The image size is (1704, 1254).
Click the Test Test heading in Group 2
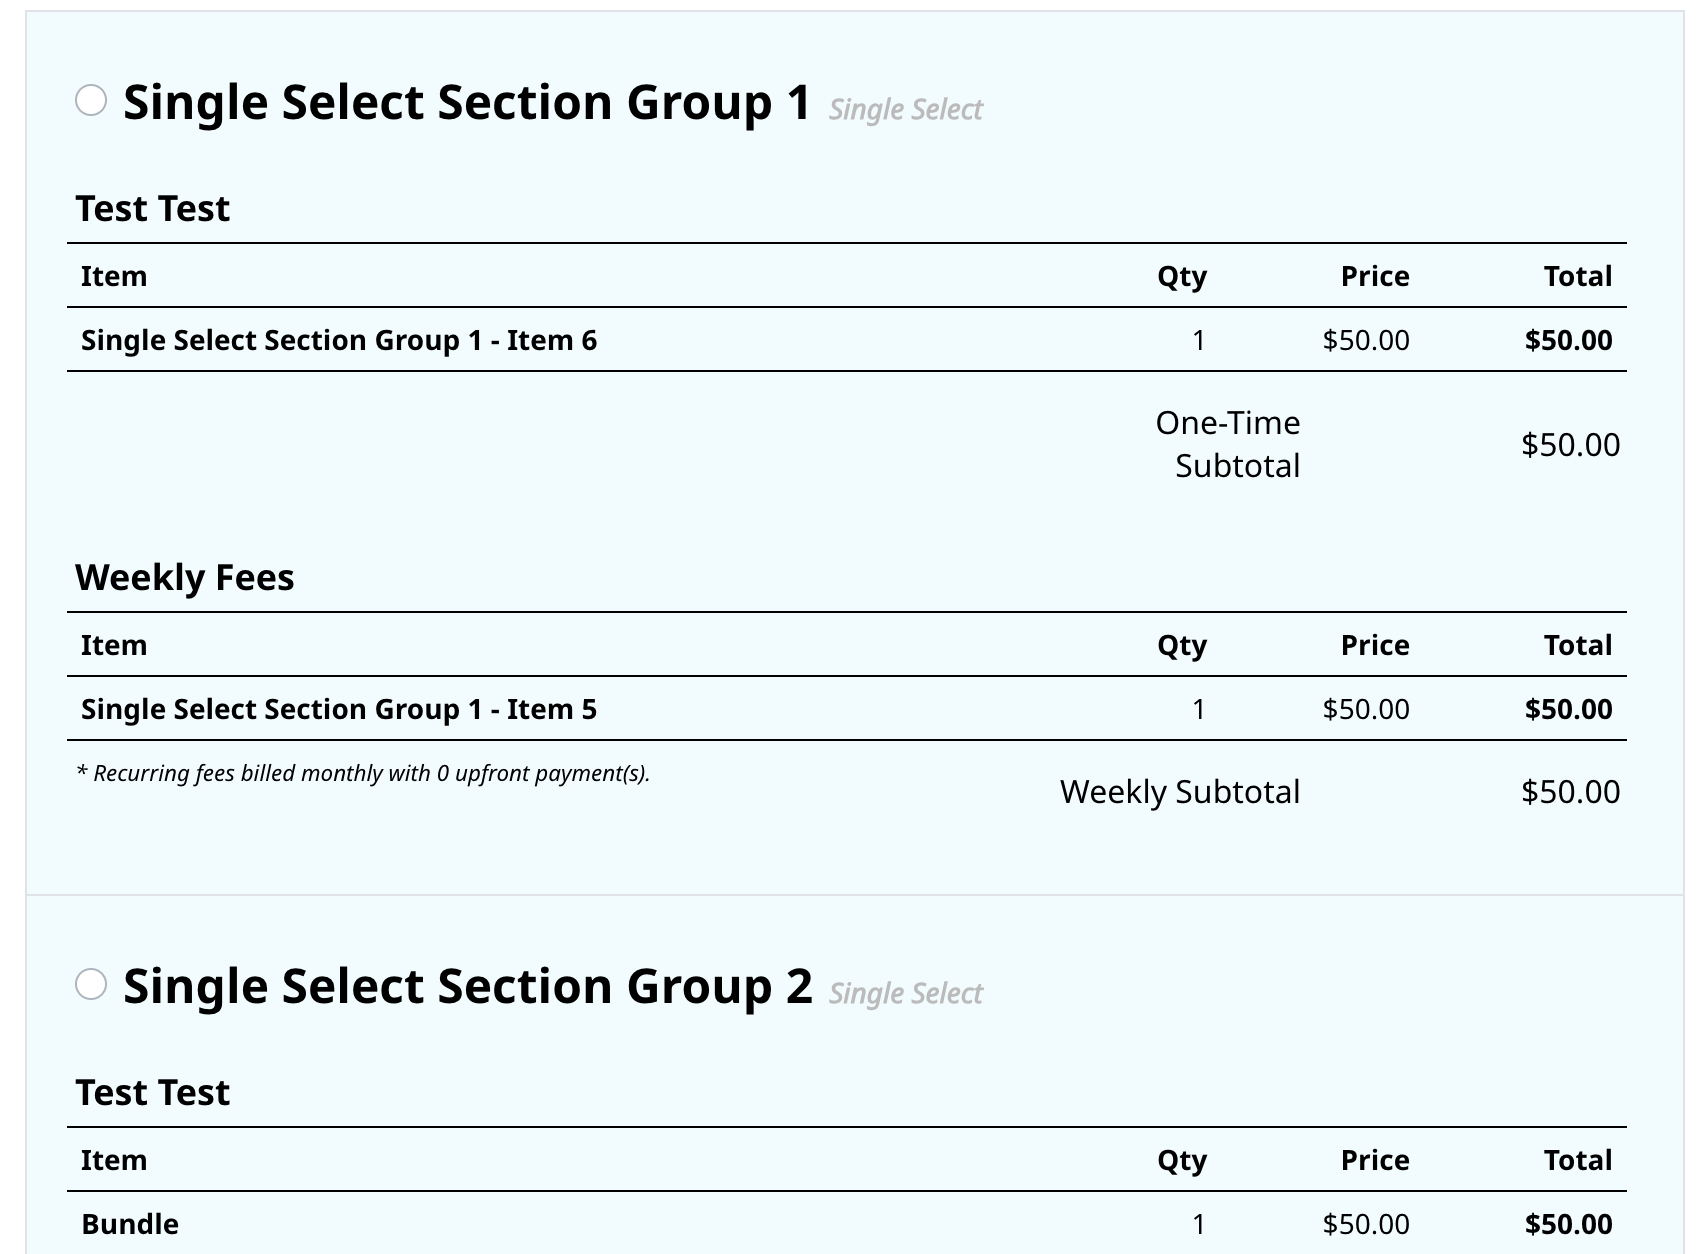pos(153,1093)
